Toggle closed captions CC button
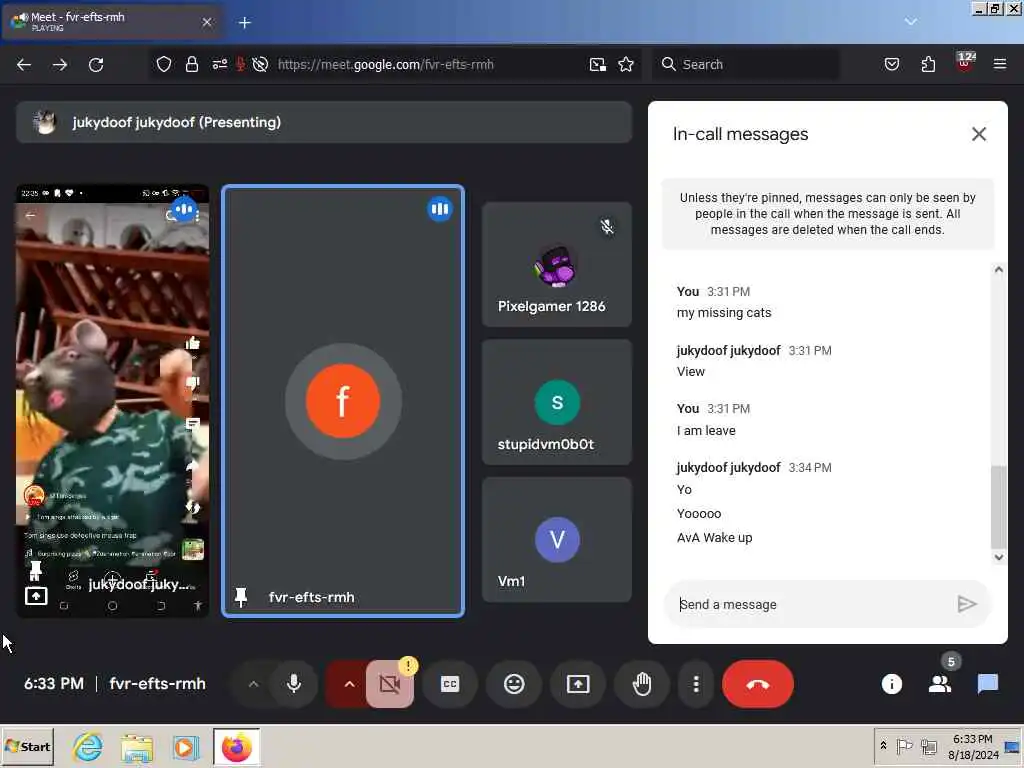1024x768 pixels. click(450, 684)
